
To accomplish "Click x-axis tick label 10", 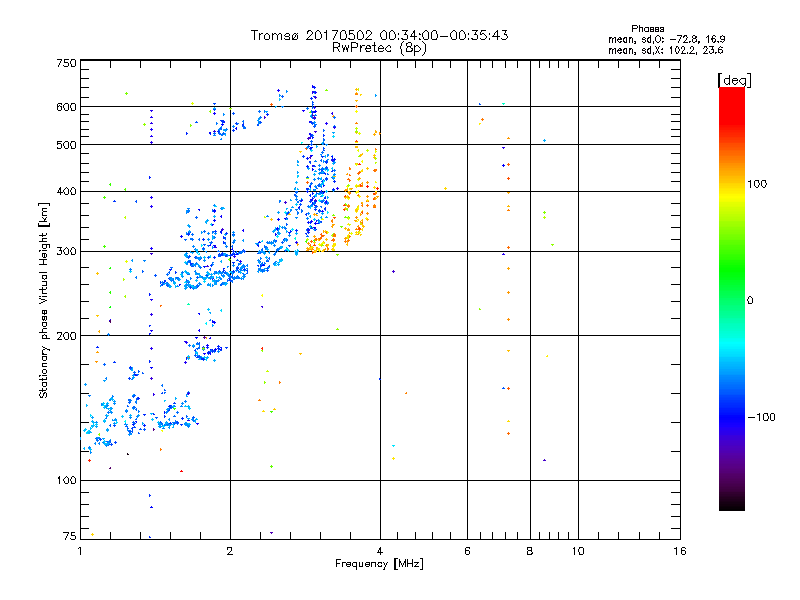I will click(x=578, y=551).
